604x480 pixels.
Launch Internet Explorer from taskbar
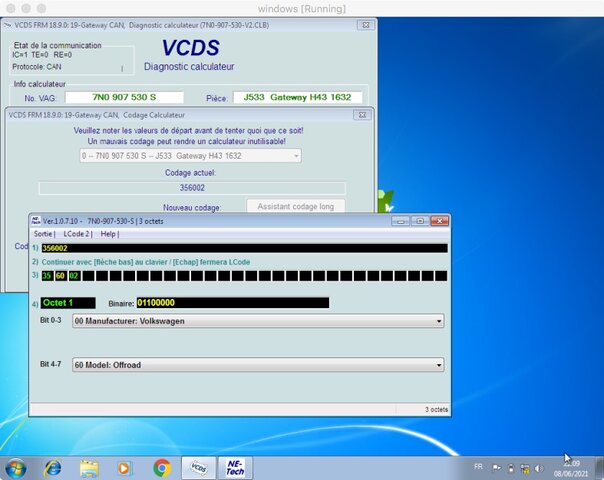53,468
